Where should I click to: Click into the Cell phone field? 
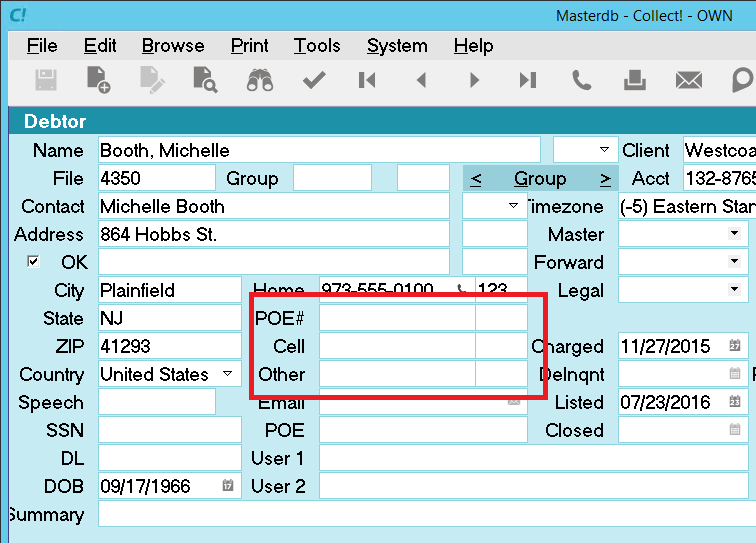coord(397,346)
